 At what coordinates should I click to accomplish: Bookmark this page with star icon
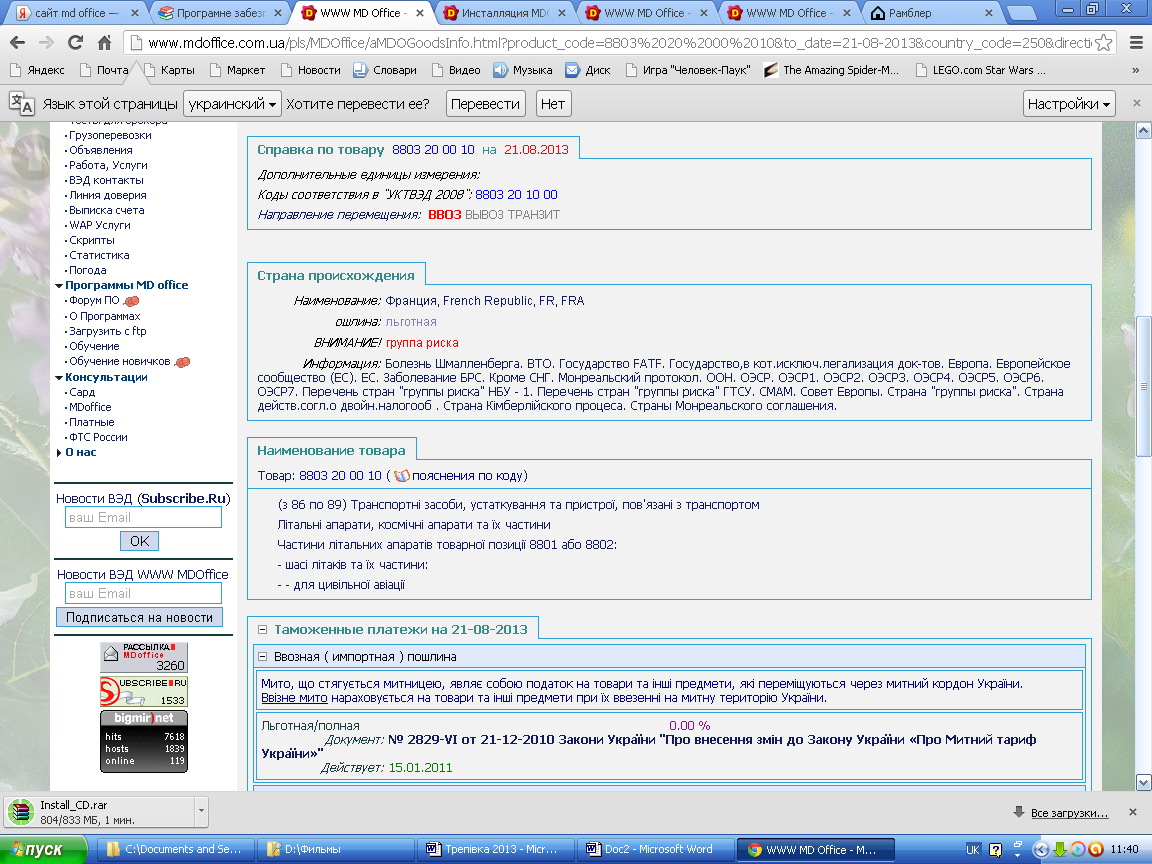[x=1103, y=43]
